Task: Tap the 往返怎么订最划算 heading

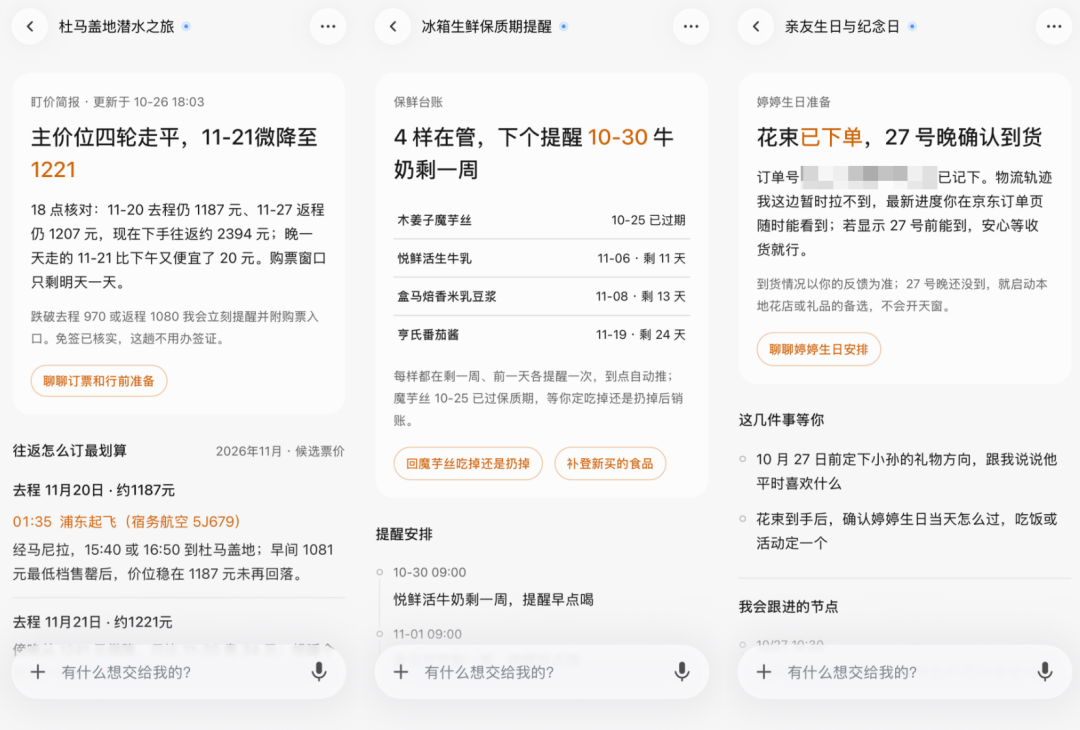Action: [x=70, y=451]
